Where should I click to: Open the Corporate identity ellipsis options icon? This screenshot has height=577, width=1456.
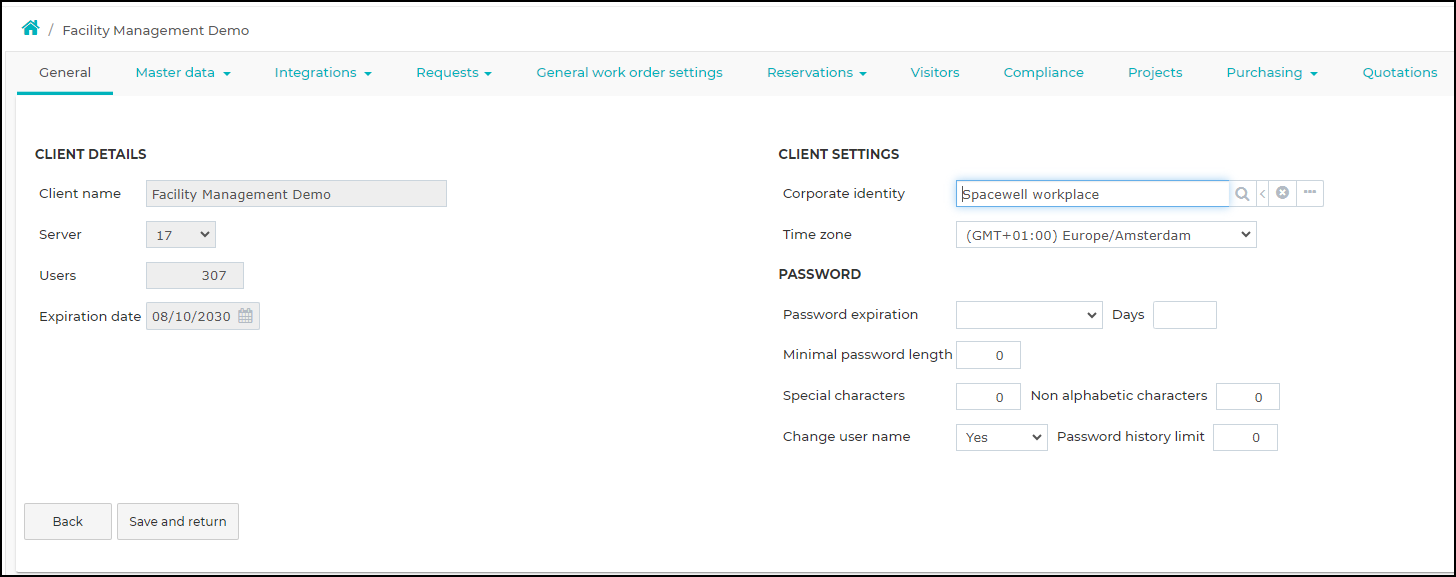point(1310,193)
